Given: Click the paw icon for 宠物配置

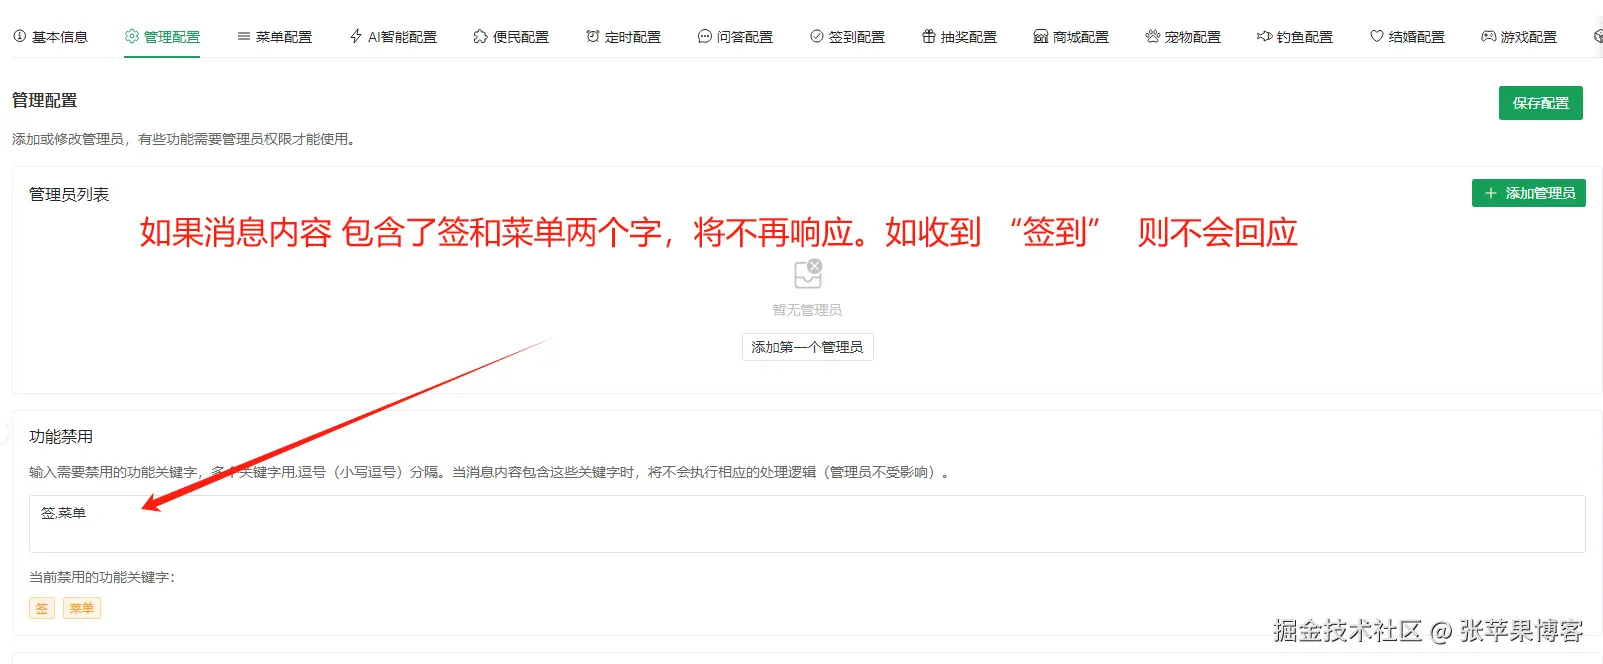Looking at the screenshot, I should coord(1153,36).
